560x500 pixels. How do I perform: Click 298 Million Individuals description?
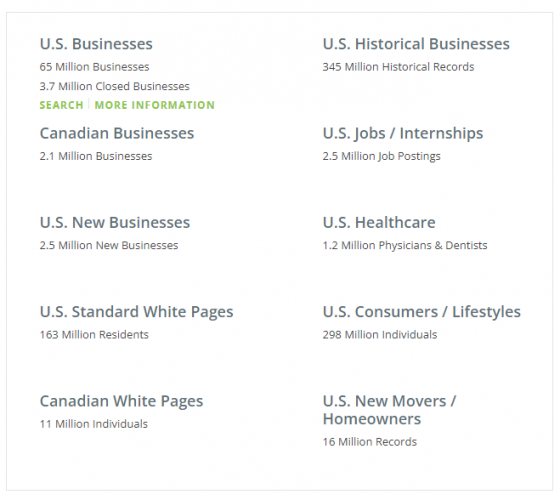380,335
